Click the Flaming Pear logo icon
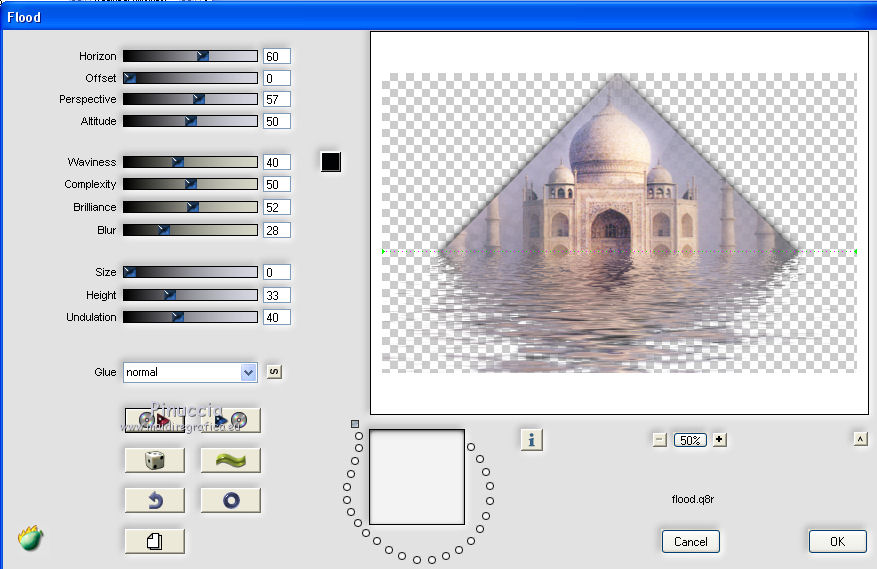Viewport: 877px width, 569px height. [30, 538]
